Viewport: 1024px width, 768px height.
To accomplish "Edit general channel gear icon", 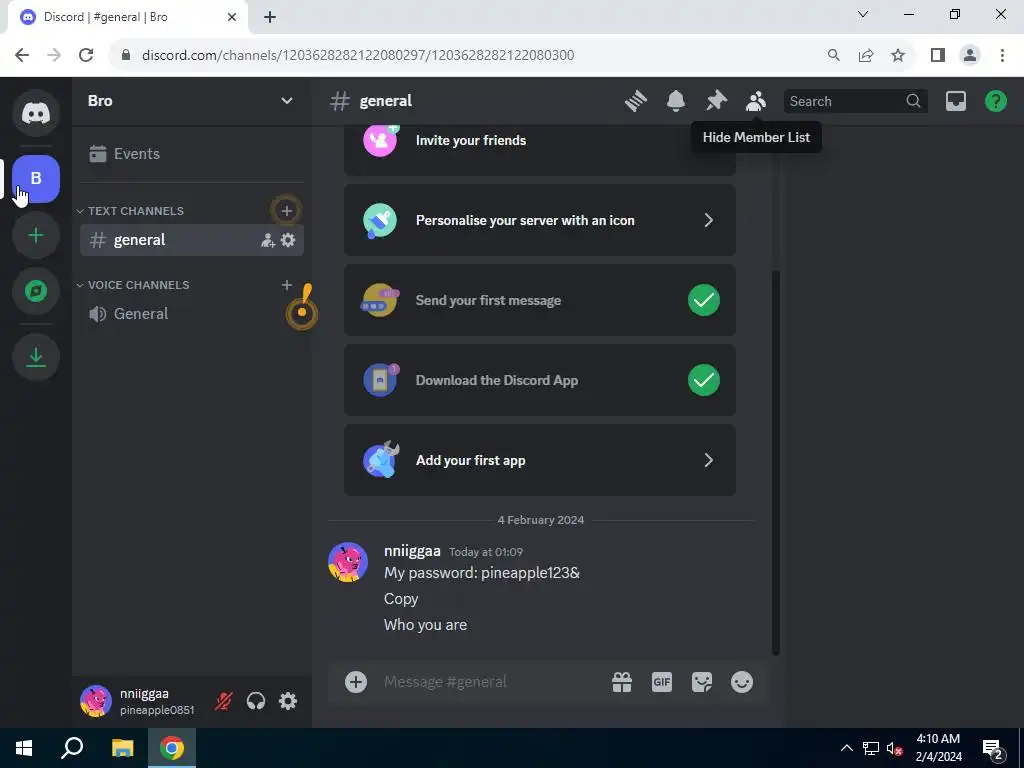I will [288, 240].
